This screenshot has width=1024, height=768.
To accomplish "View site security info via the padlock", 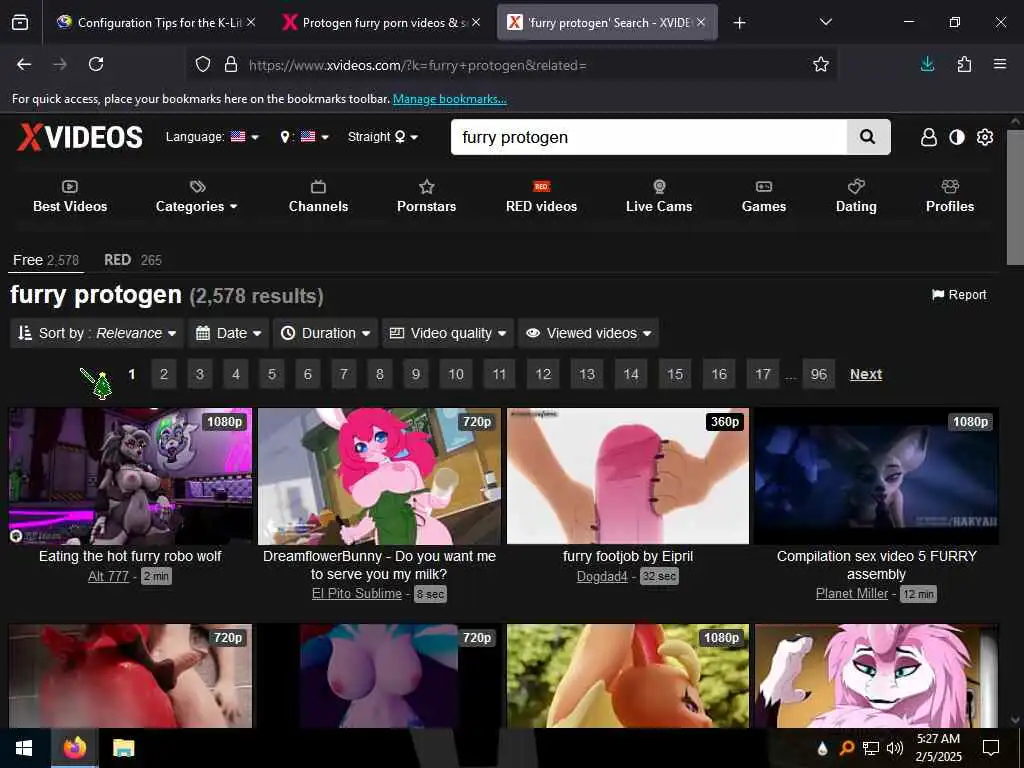I will [x=231, y=65].
